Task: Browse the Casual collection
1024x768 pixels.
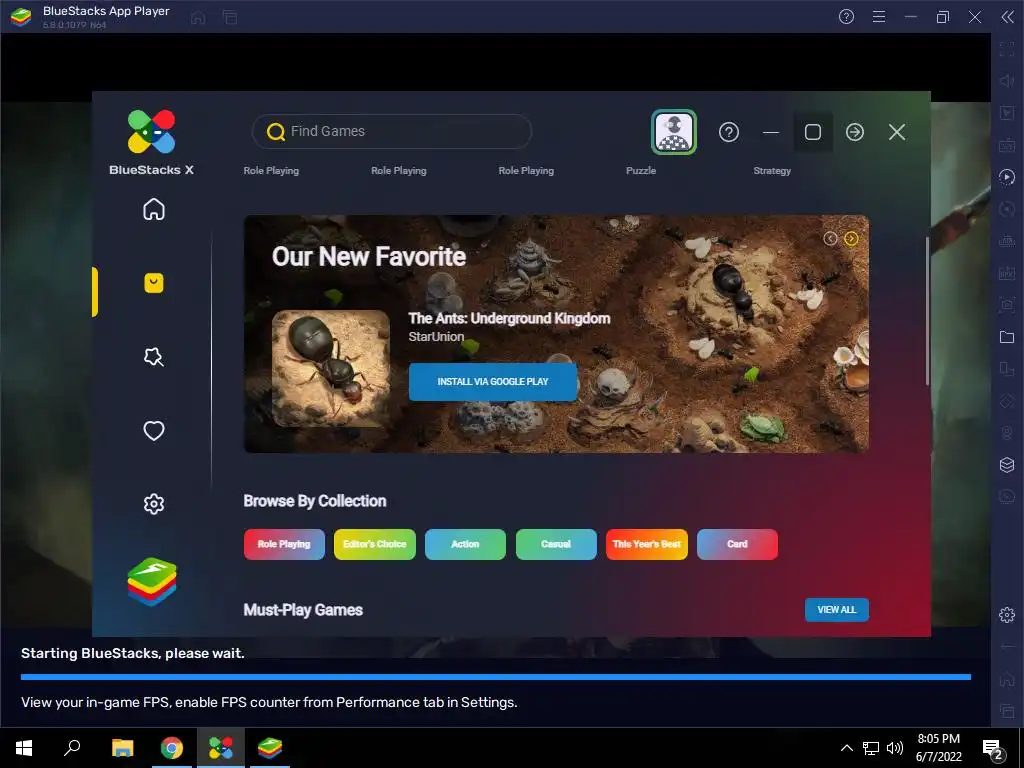Action: tap(556, 544)
